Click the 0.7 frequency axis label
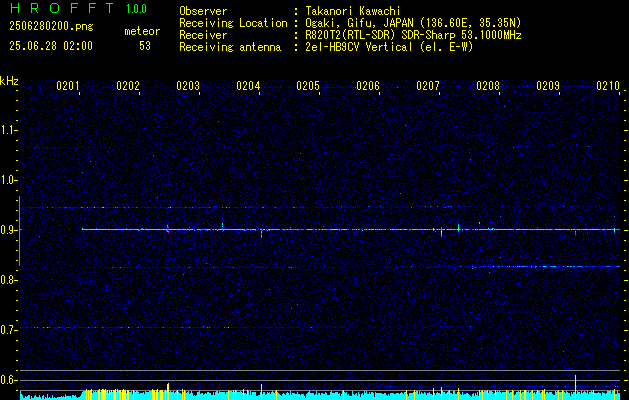 tap(8, 330)
